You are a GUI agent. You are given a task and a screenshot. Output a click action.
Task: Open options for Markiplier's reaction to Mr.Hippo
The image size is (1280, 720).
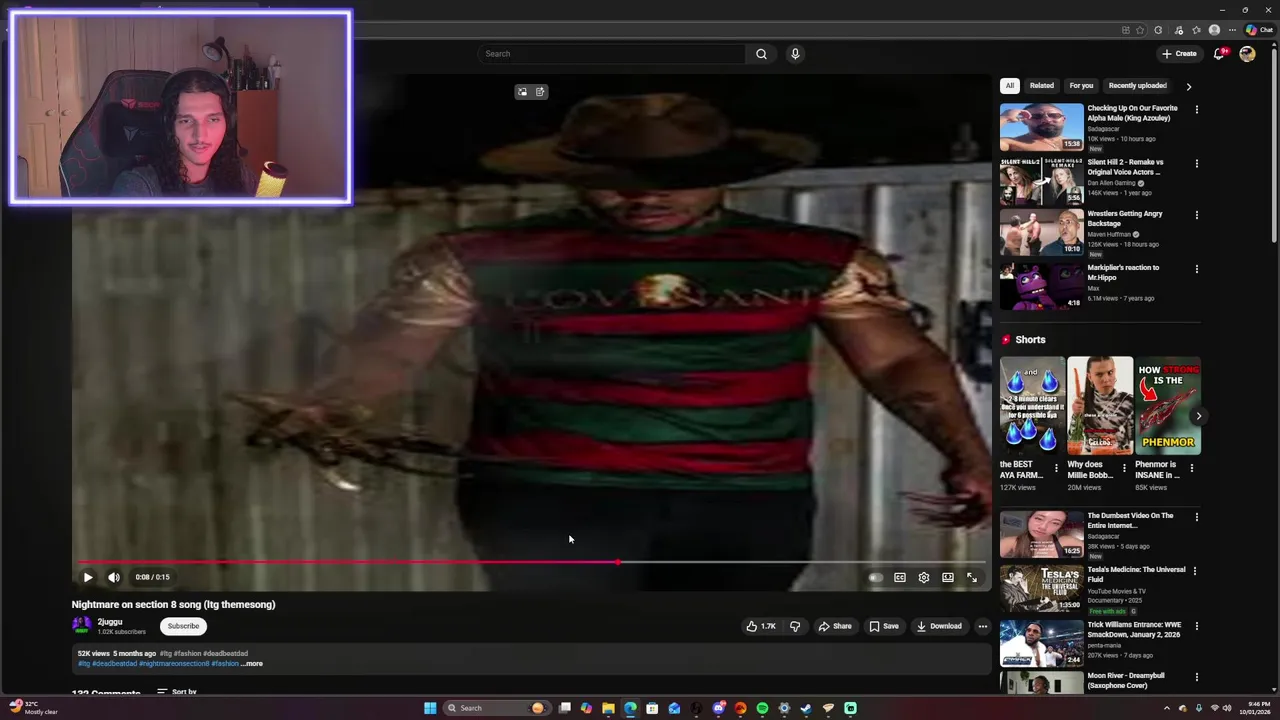[x=1197, y=269]
